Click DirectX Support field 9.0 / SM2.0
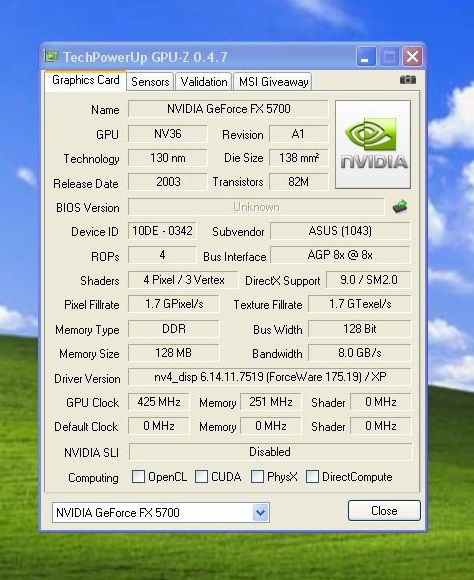This screenshot has width=474, height=580. 369,280
